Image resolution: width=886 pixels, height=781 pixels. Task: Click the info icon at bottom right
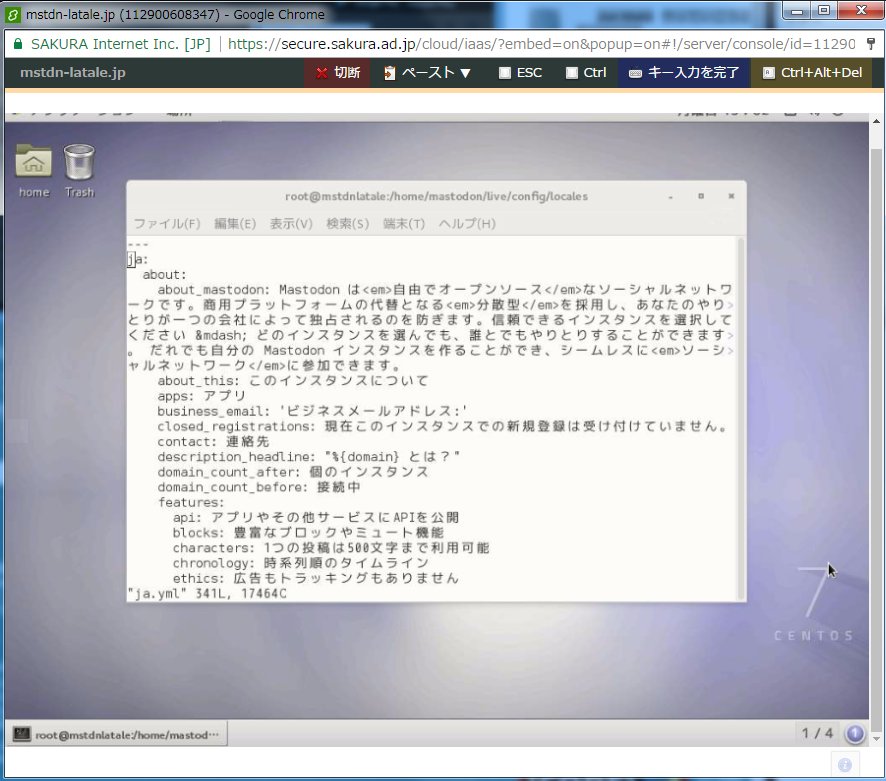click(x=845, y=765)
